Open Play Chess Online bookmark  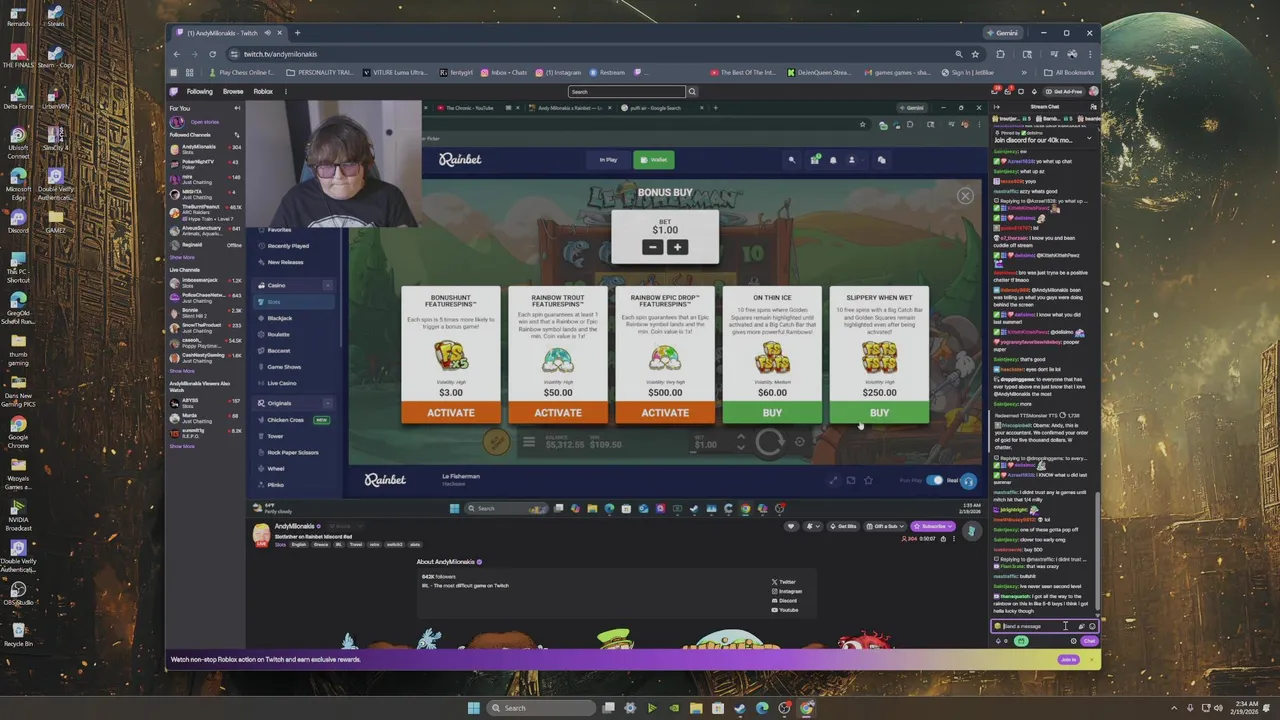point(241,72)
